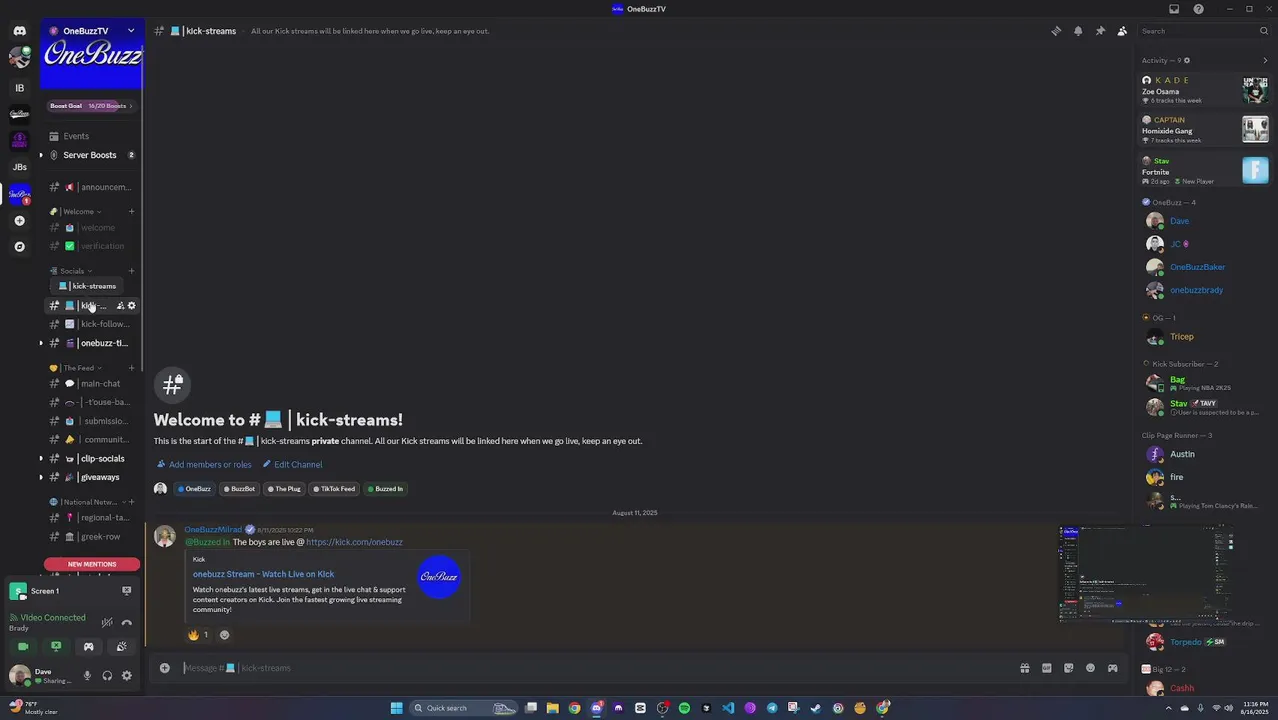The image size is (1278, 720).
Task: Open the Help question mark icon
Action: tap(1198, 9)
